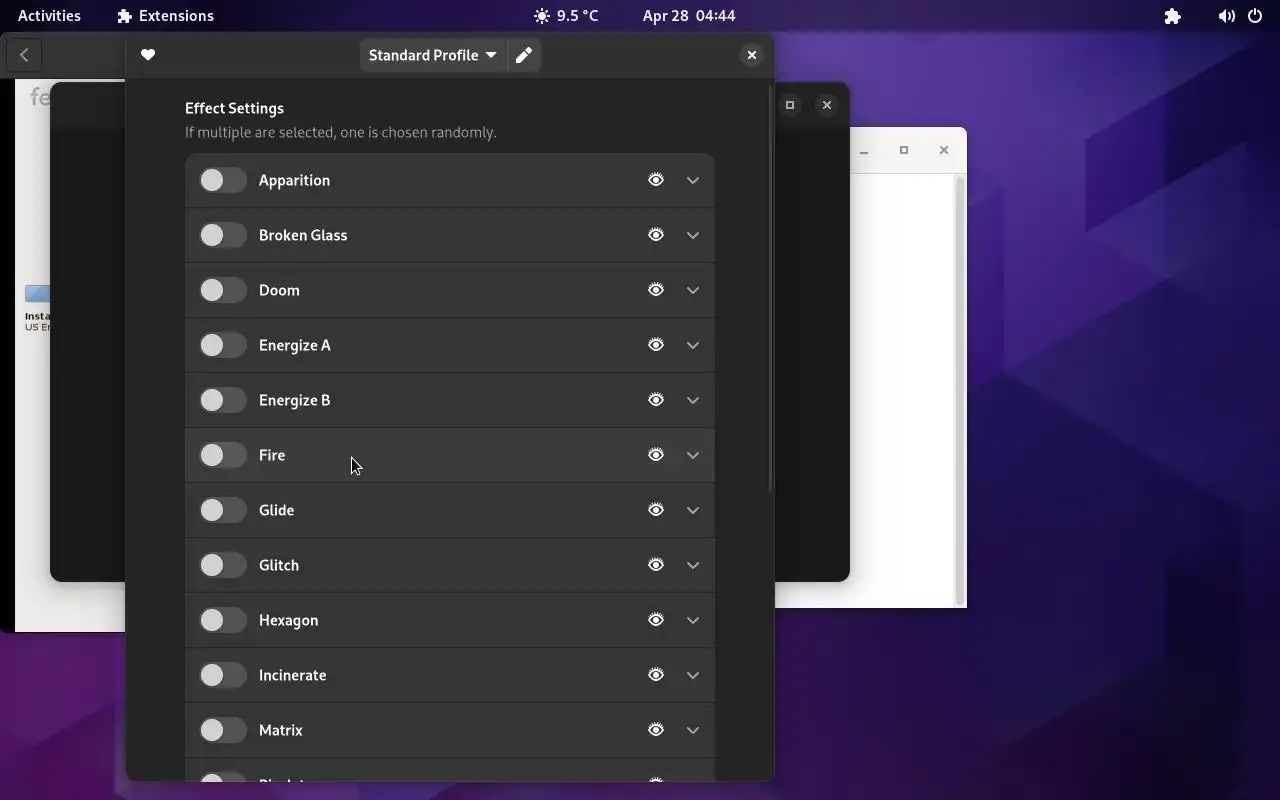Click the Matrix effect label

point(281,730)
